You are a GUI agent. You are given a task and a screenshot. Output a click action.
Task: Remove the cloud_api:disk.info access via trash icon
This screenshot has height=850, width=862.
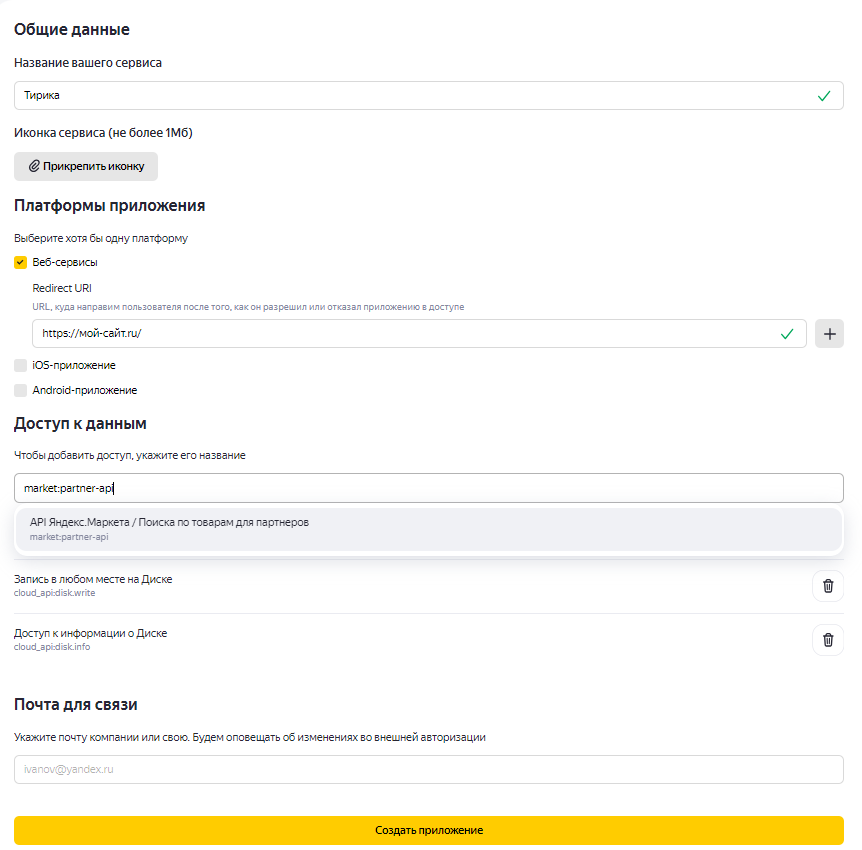point(828,640)
